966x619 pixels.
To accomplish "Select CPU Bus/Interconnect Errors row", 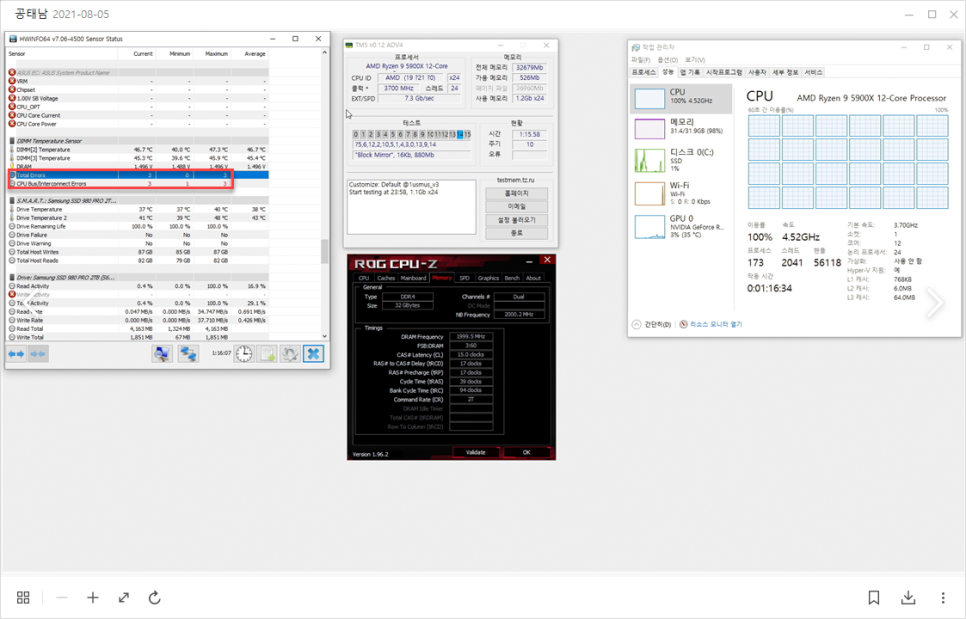I will [x=139, y=184].
